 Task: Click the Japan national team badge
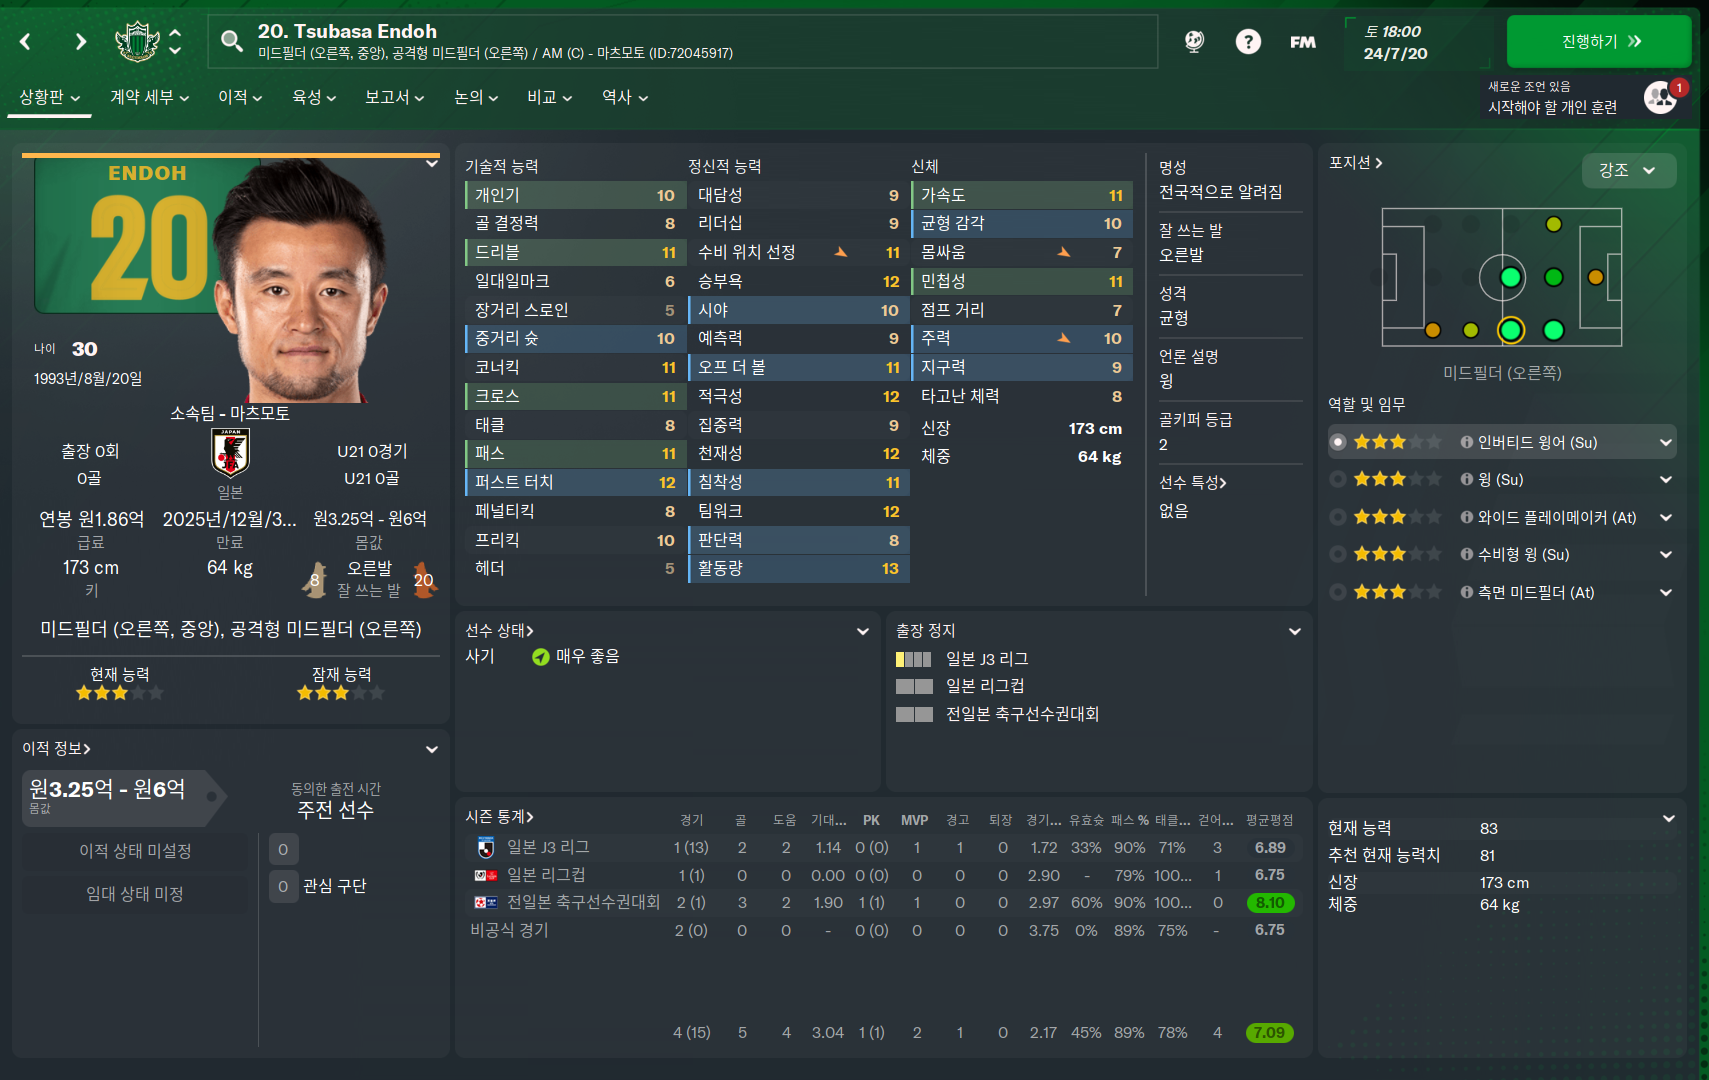[x=230, y=453]
